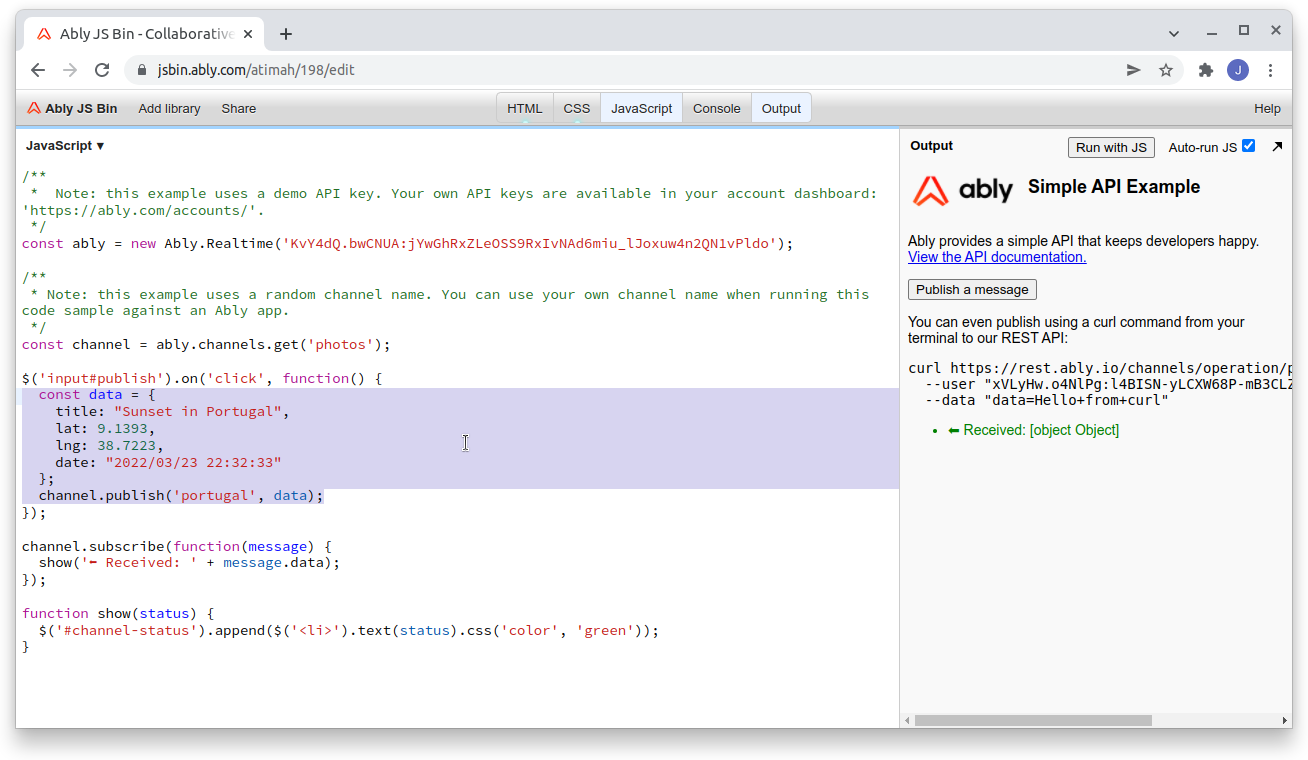Open the user profile avatar

click(1238, 70)
